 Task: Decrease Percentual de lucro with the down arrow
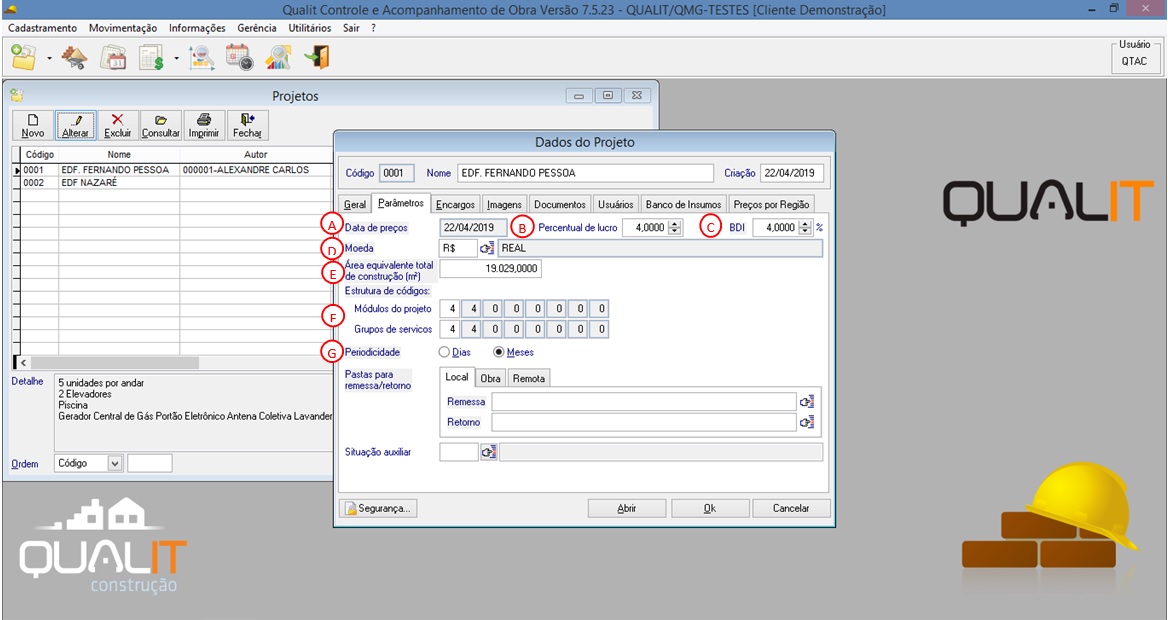pyautogui.click(x=675, y=232)
